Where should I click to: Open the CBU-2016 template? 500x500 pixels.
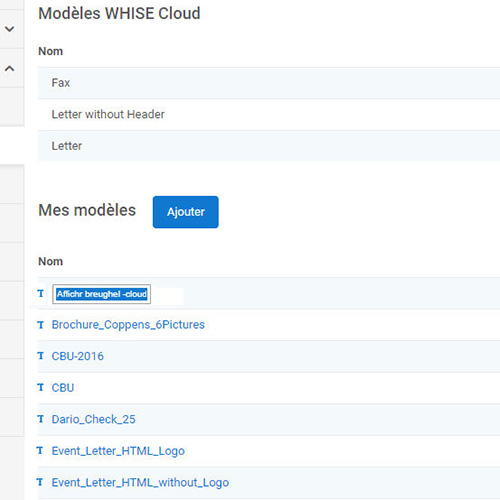coord(78,356)
